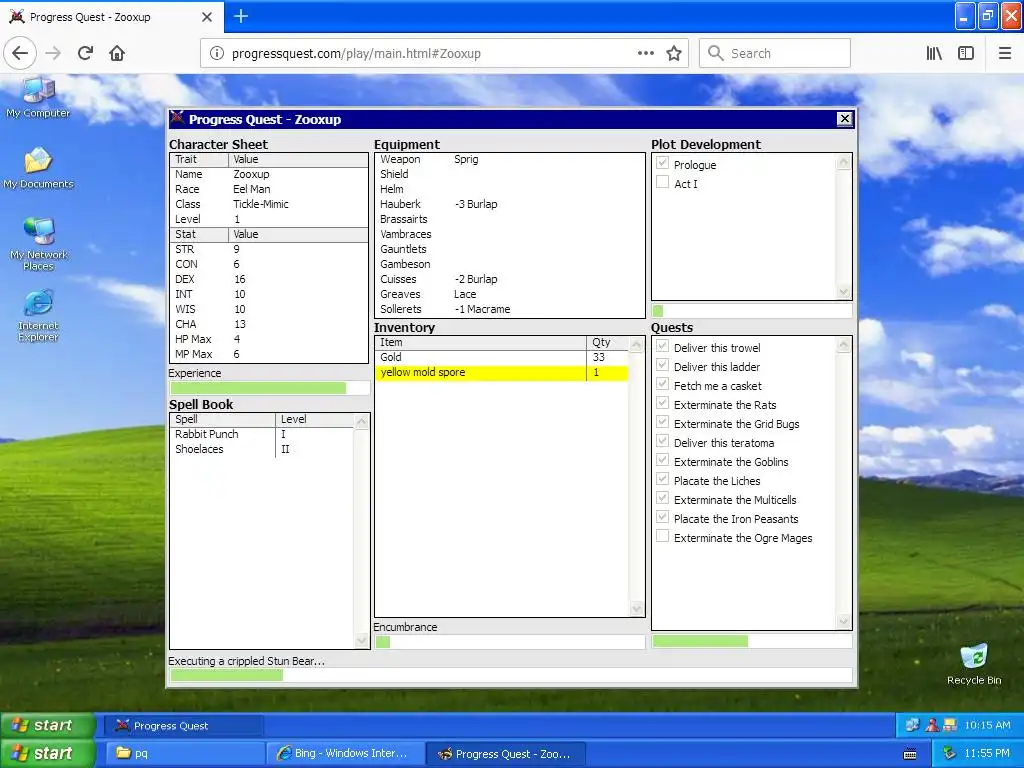The width and height of the screenshot is (1024, 768).
Task: Click the Executing a crippled Stun Bear progress bar
Action: [511, 675]
